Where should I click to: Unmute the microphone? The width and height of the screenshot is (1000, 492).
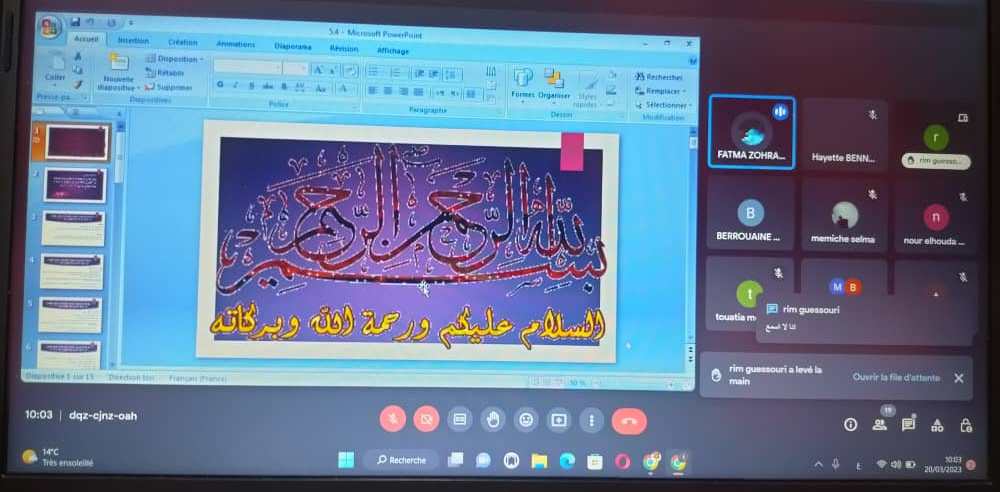coord(394,421)
